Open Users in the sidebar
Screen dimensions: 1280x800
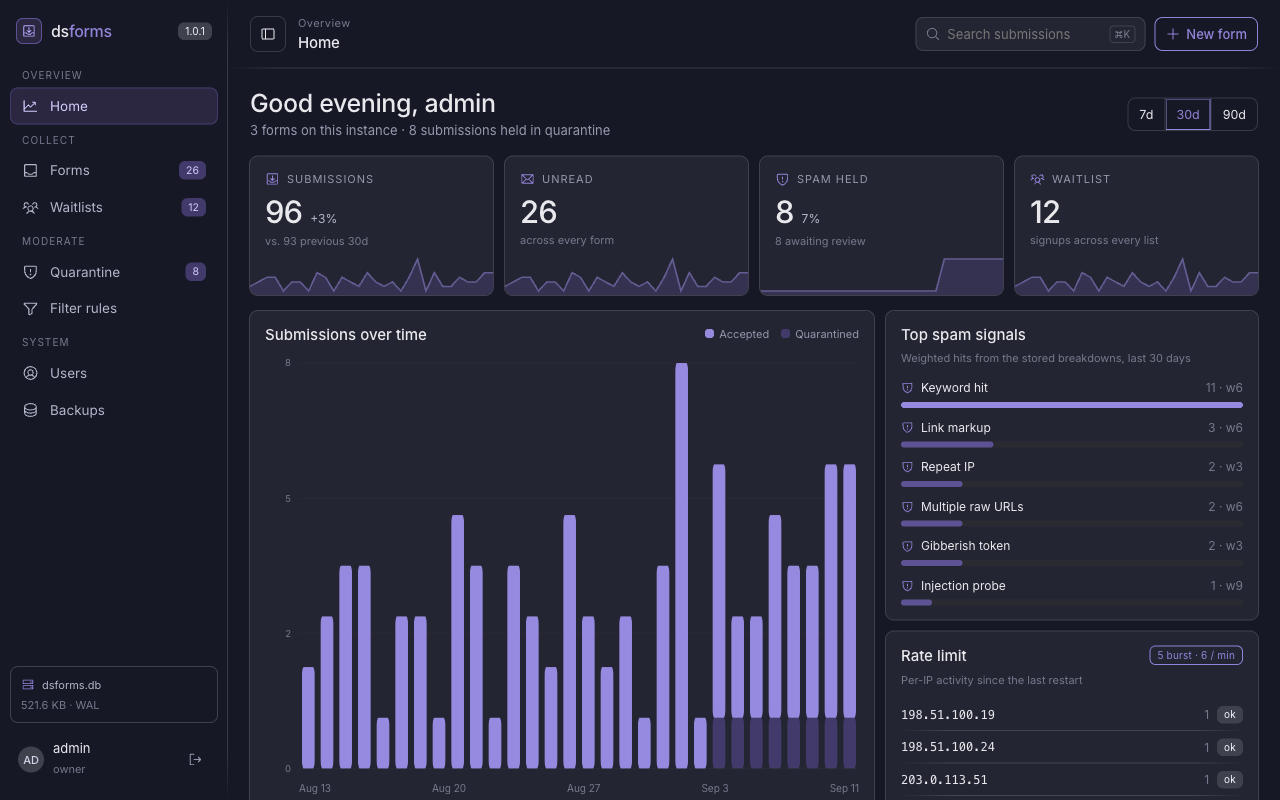[114, 373]
